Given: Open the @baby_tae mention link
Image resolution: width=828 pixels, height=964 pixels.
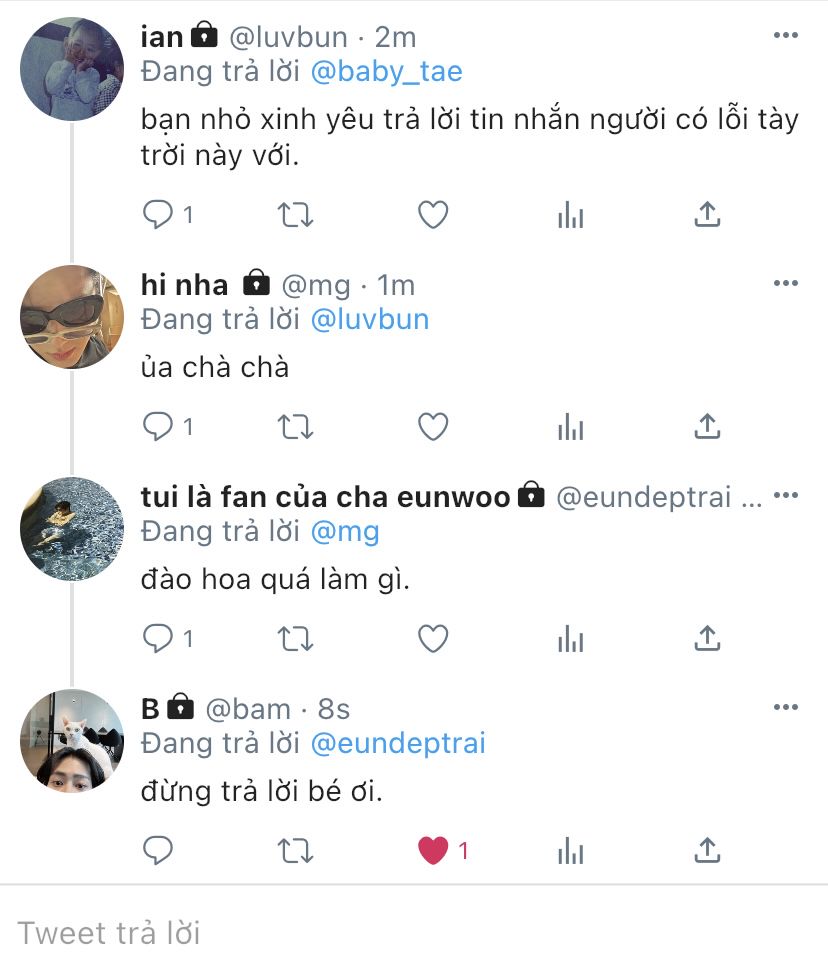Looking at the screenshot, I should [386, 71].
